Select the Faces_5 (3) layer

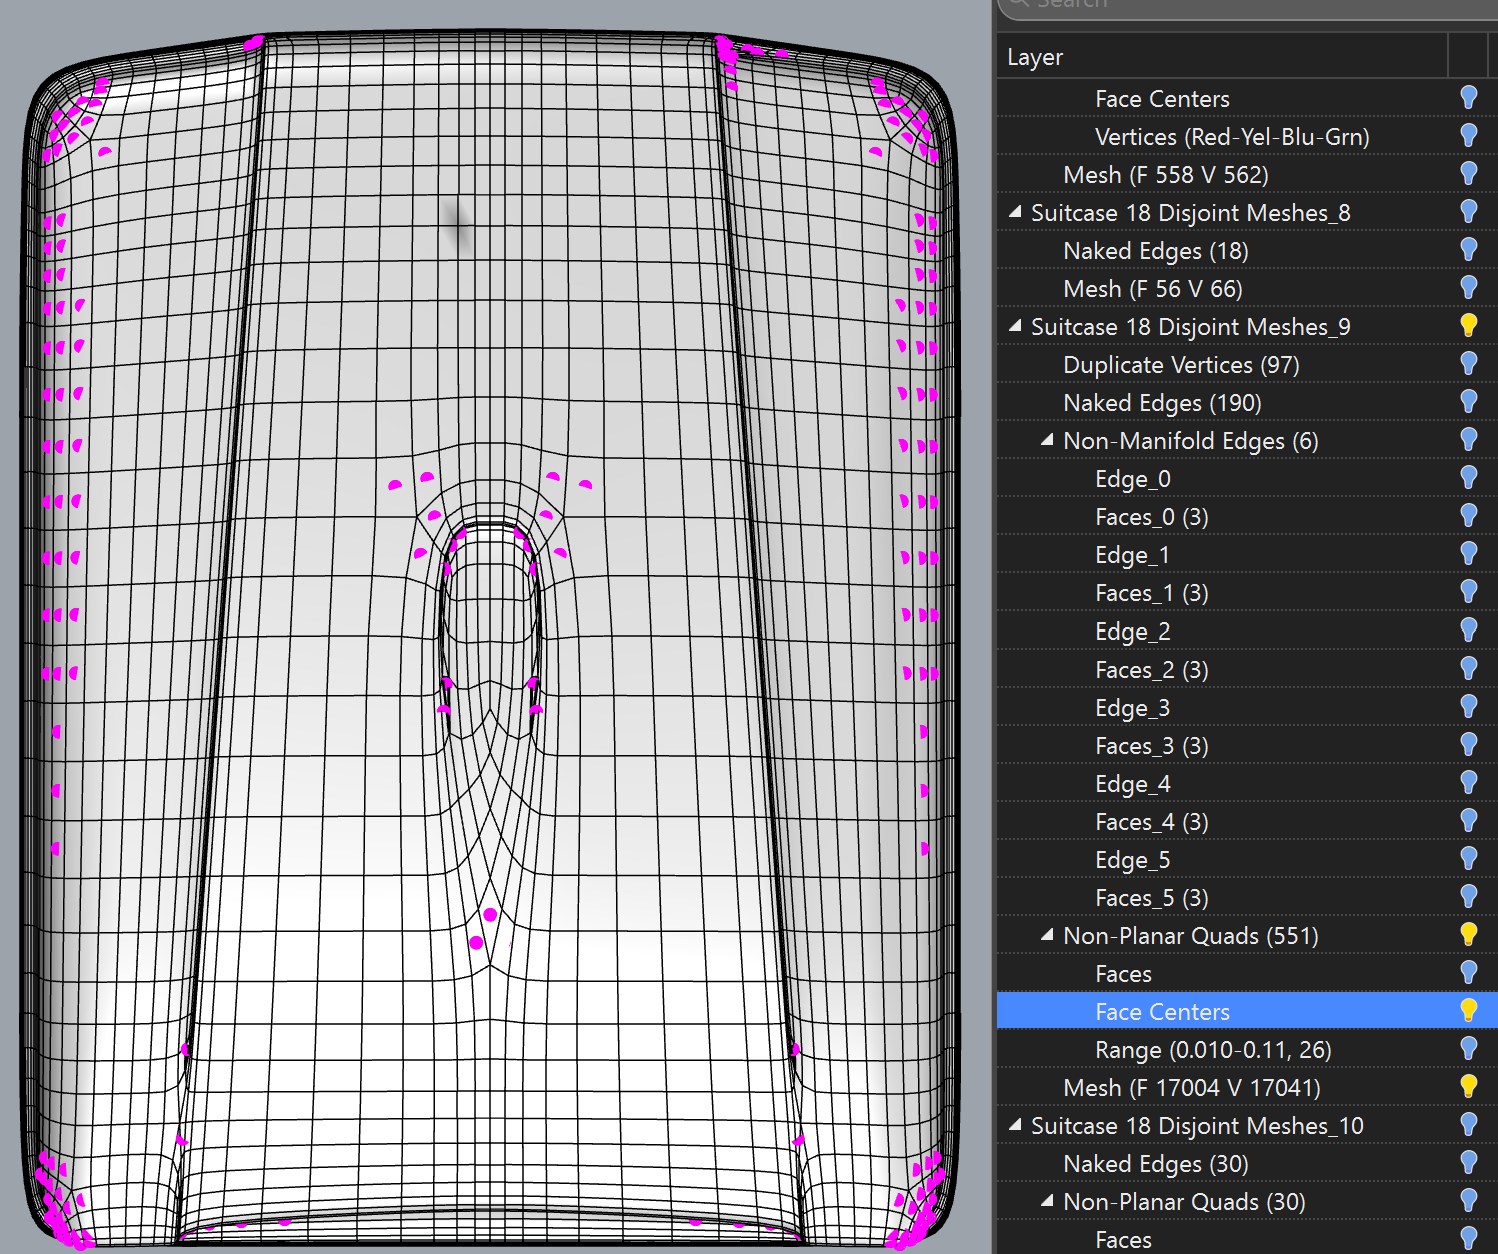(x=1151, y=898)
